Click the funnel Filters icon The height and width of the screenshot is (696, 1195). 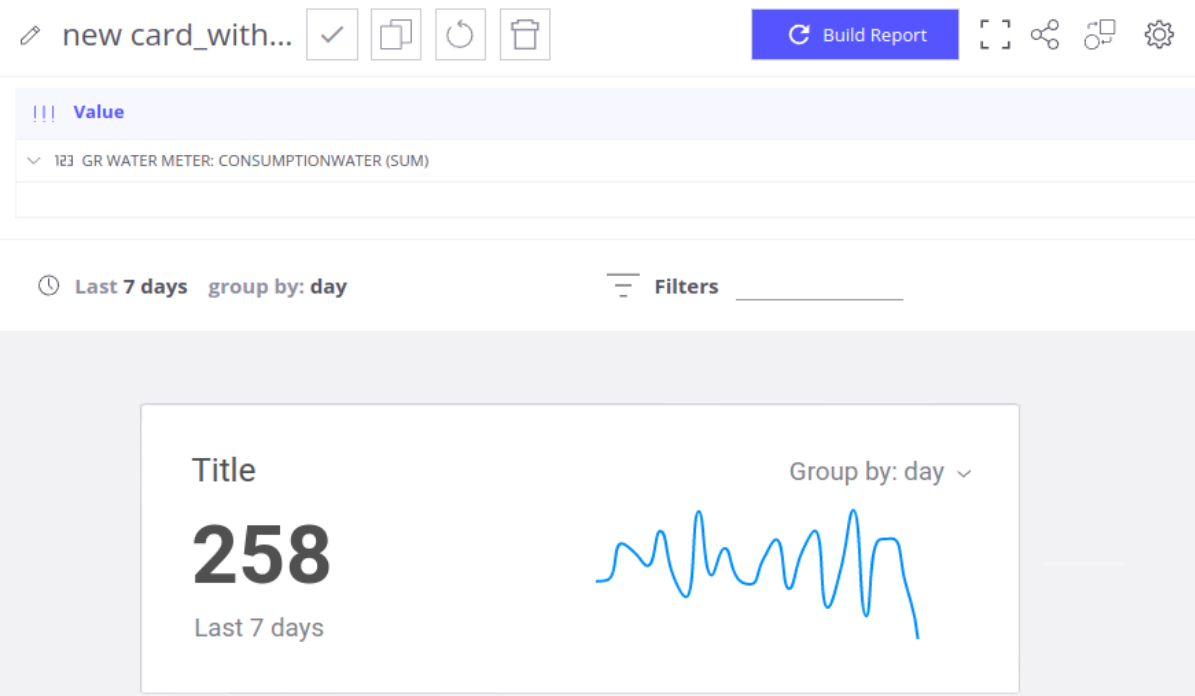(623, 286)
